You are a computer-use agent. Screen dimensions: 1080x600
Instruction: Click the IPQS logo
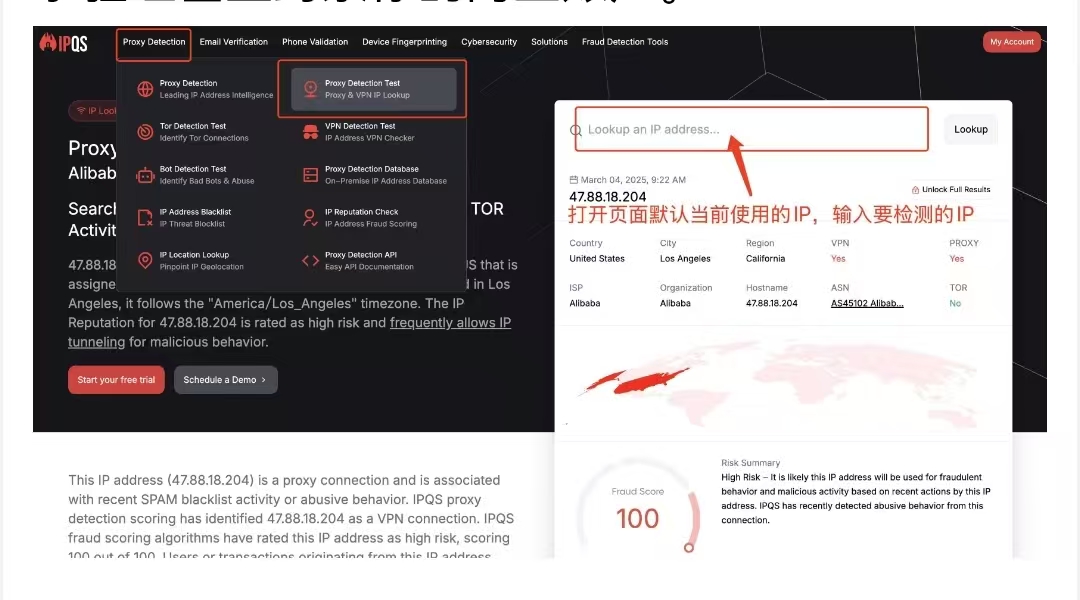point(63,43)
